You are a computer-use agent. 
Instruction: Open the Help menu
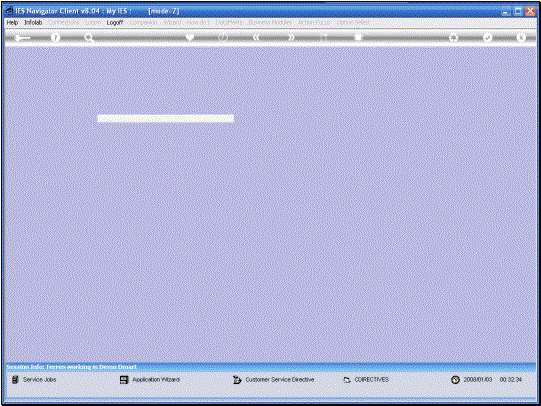(12, 22)
